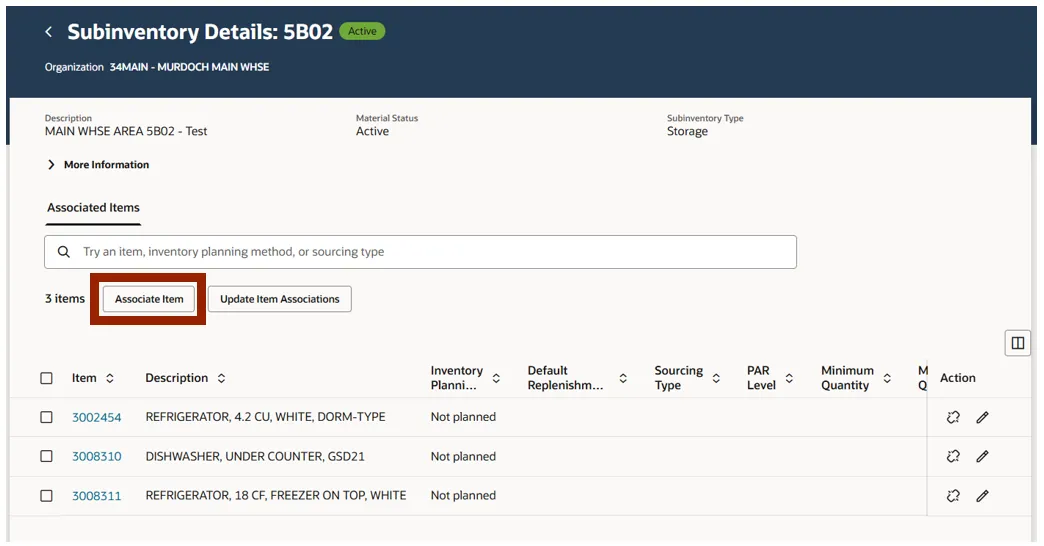Check the box for item 3002454
Viewport: 1044px width, 546px height.
click(x=47, y=417)
